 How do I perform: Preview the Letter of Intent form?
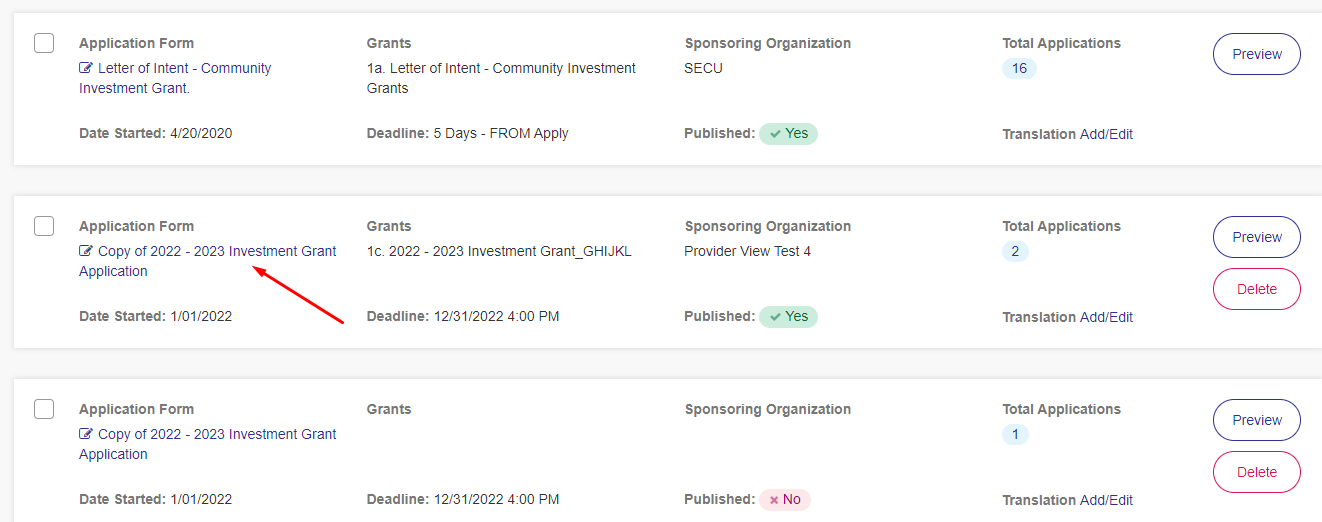(x=1257, y=54)
